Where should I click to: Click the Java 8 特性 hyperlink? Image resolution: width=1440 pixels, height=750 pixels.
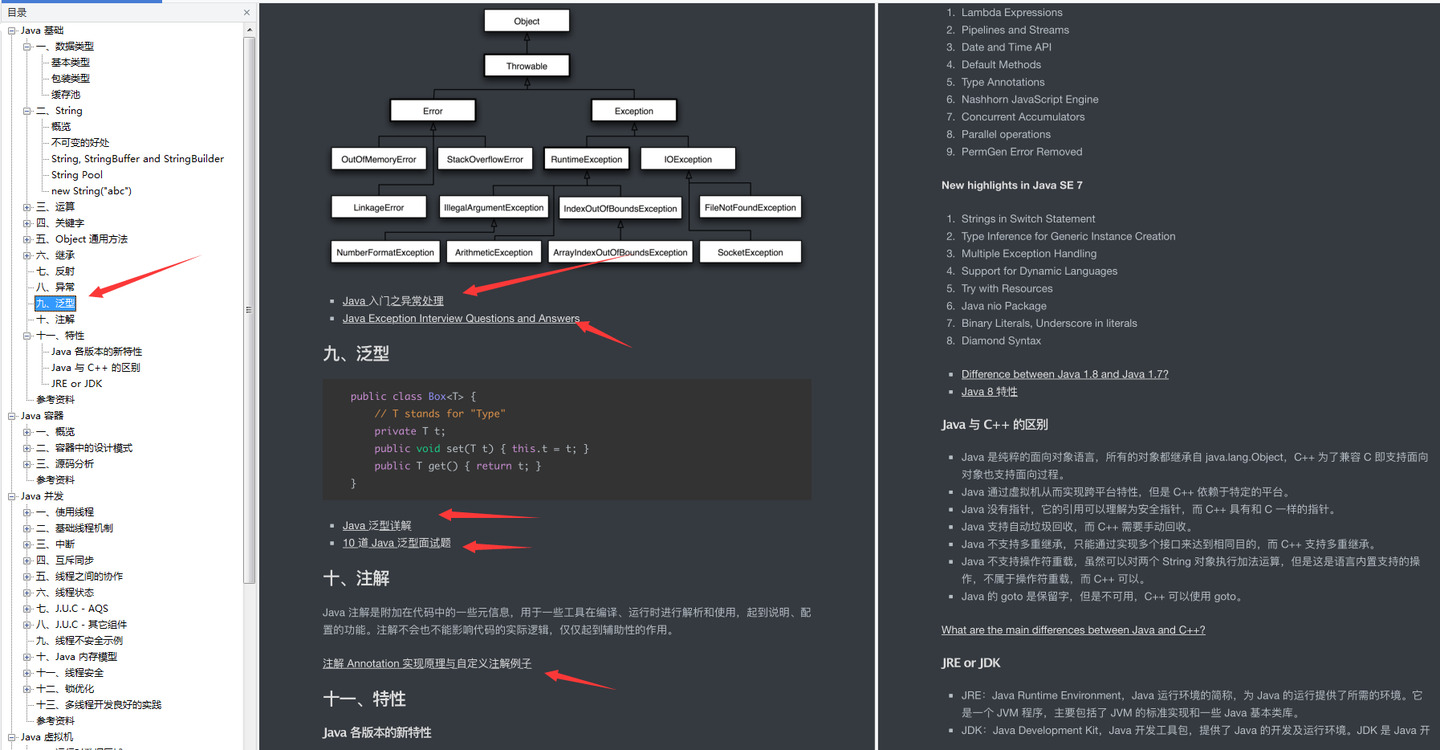988,391
